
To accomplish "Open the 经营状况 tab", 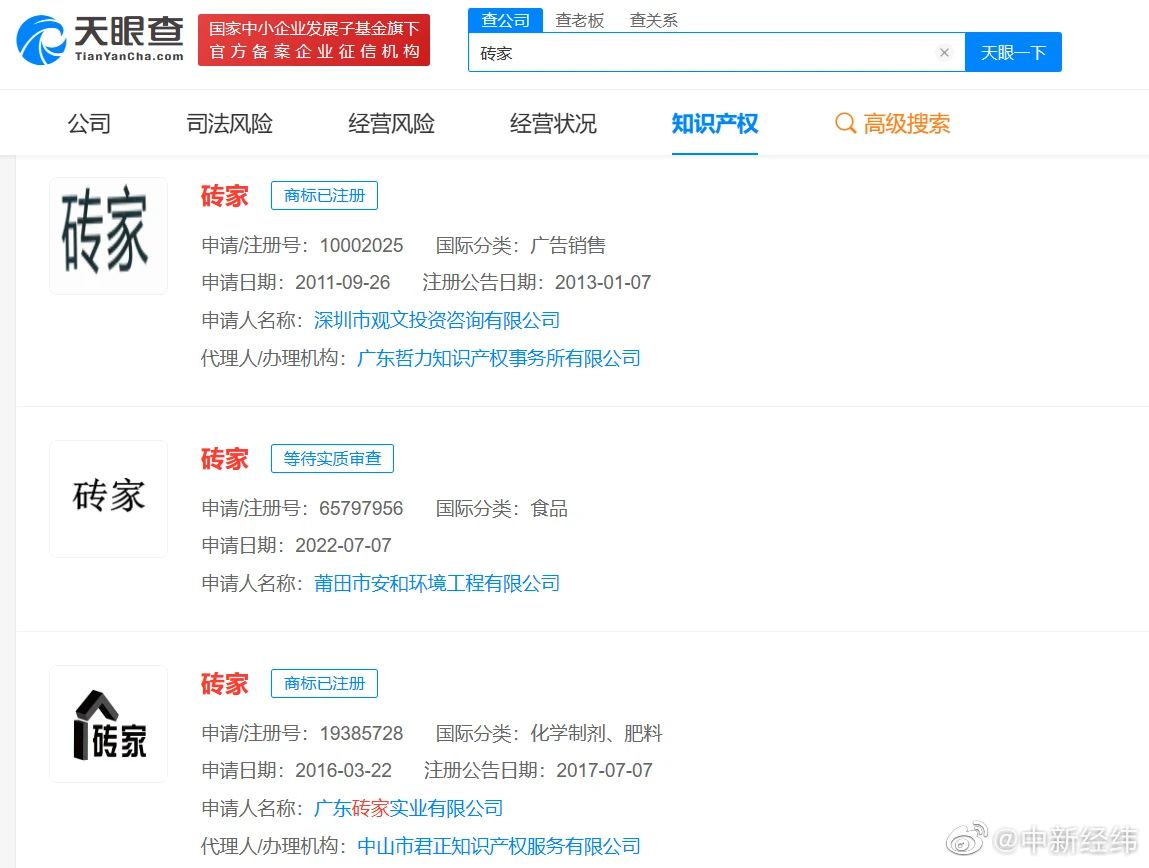I will [553, 123].
